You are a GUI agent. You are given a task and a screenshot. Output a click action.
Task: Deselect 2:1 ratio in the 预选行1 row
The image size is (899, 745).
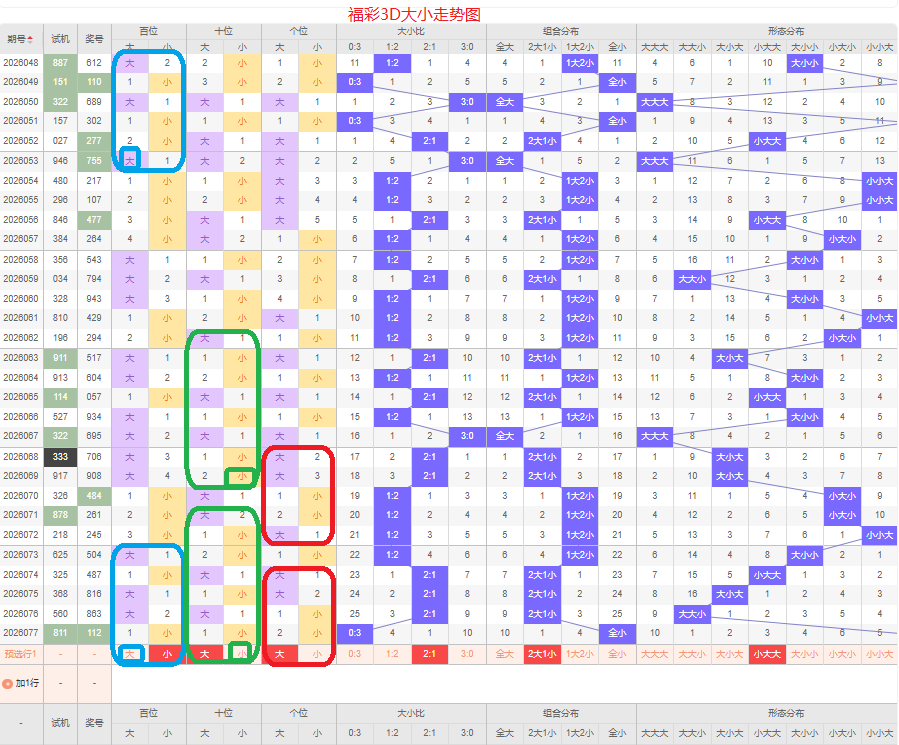pos(429,654)
